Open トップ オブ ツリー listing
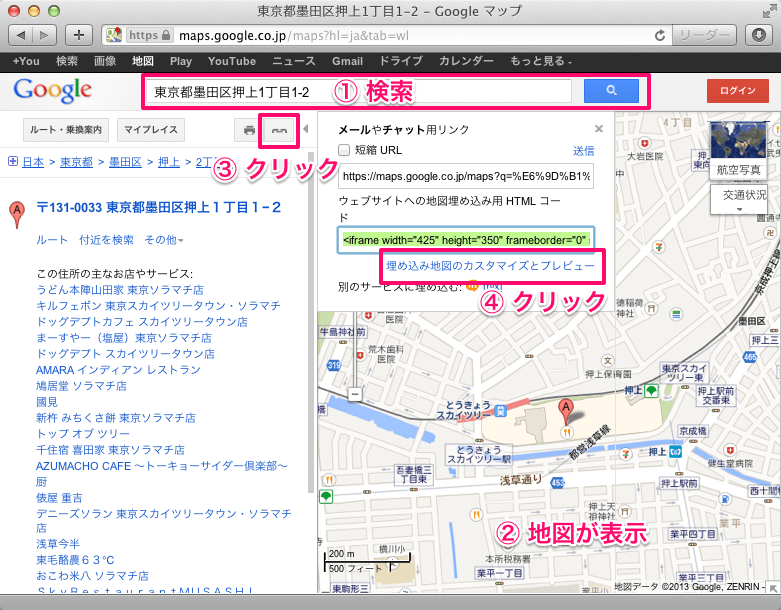The width and height of the screenshot is (781, 610). [x=83, y=434]
